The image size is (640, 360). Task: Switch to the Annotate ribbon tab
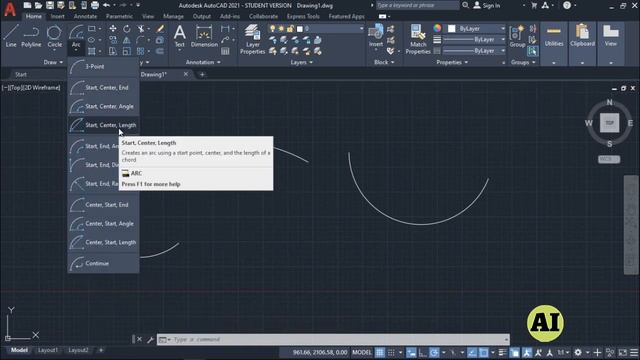[85, 16]
